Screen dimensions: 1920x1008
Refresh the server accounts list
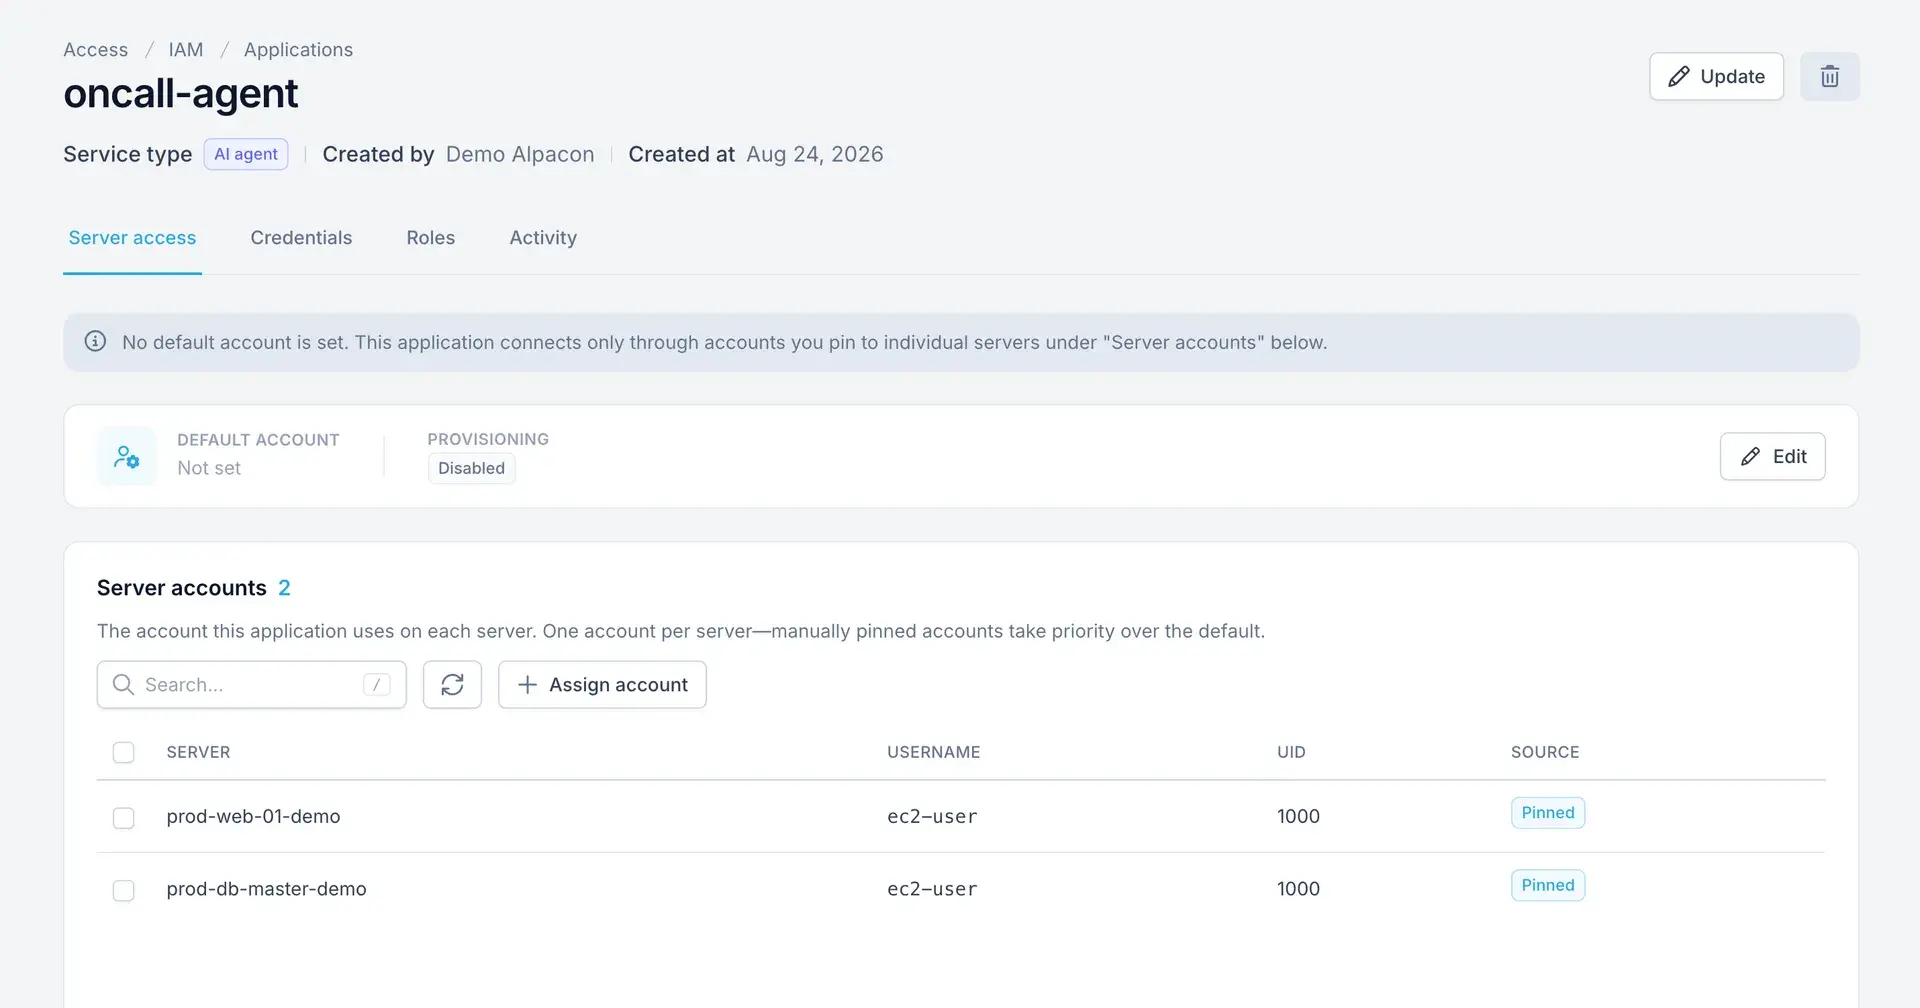point(452,684)
